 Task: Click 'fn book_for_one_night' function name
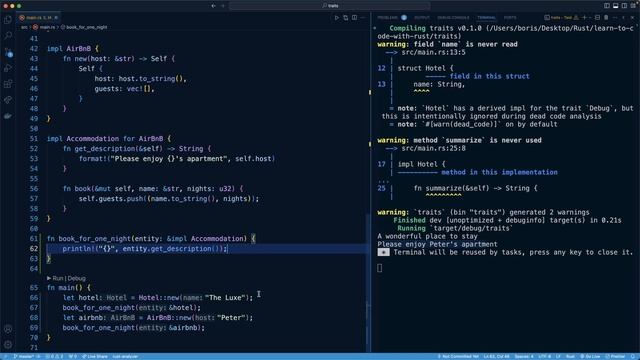[x=95, y=239]
